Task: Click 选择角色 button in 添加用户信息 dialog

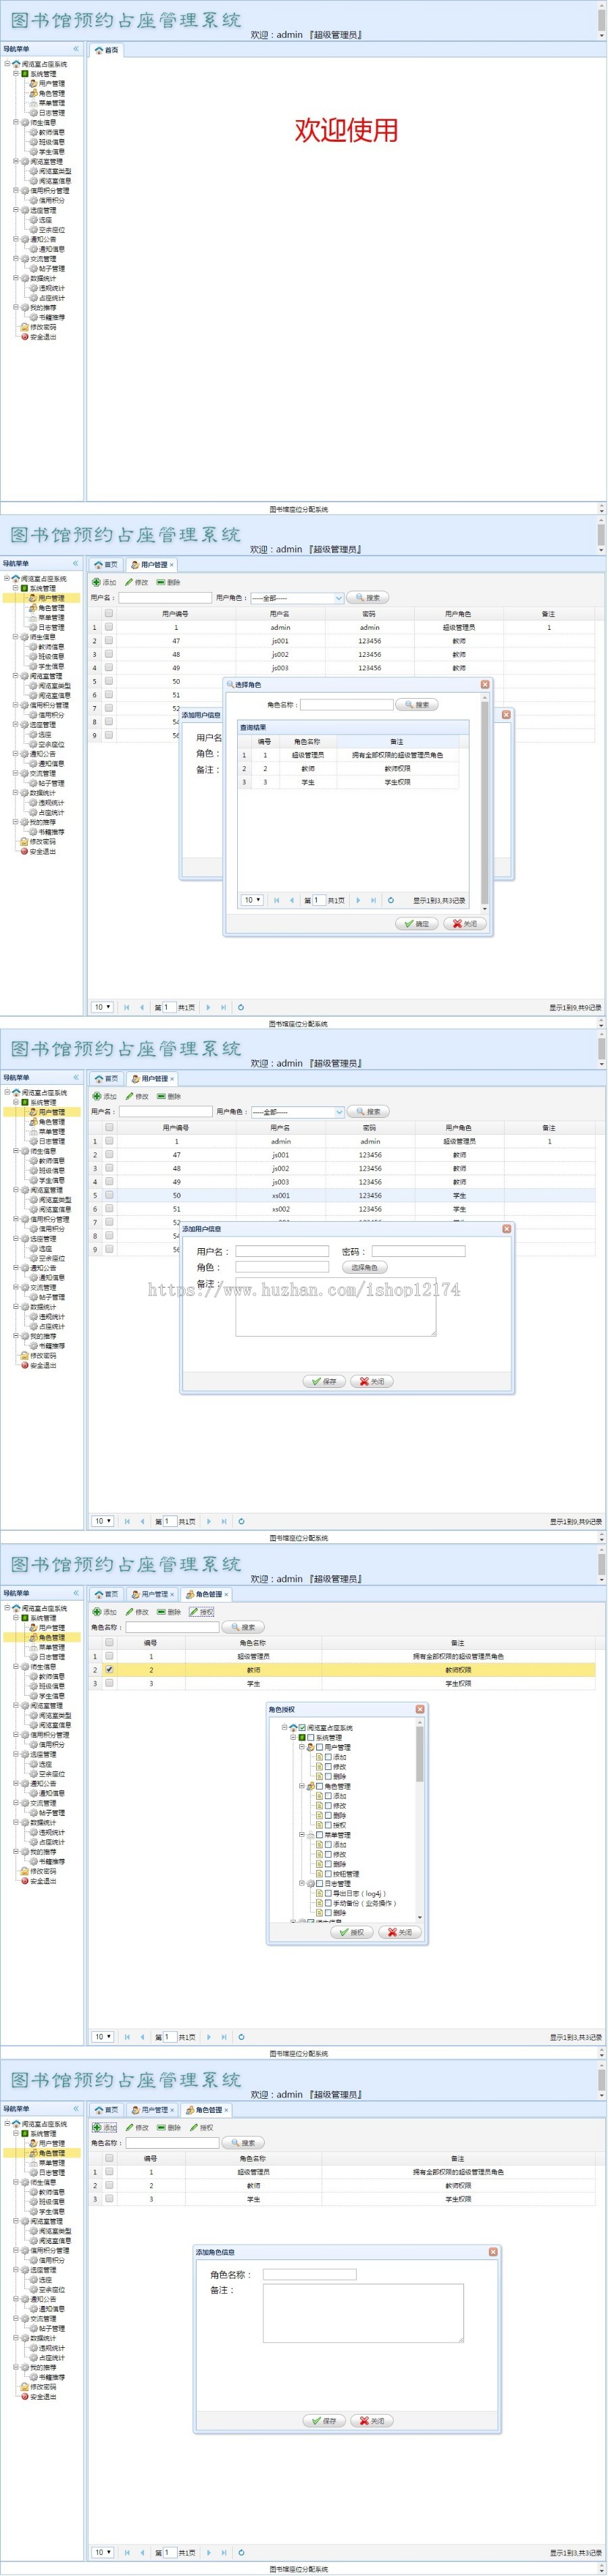Action: (x=364, y=1267)
